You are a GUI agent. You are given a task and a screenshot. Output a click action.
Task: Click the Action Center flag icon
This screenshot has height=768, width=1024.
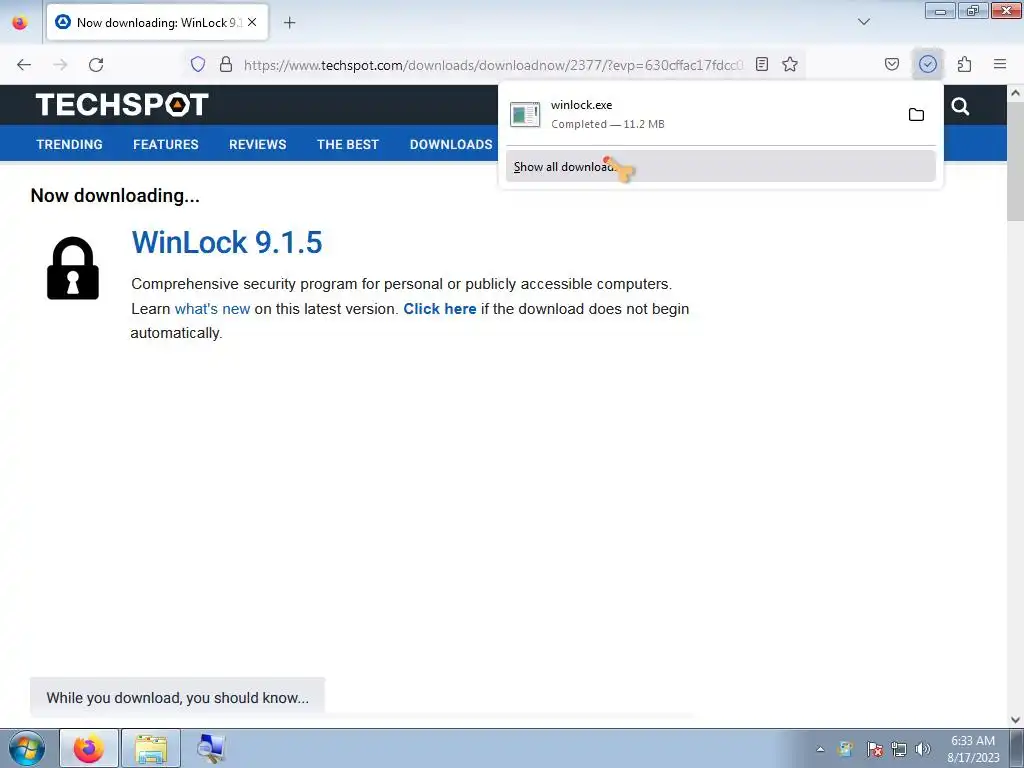click(874, 749)
